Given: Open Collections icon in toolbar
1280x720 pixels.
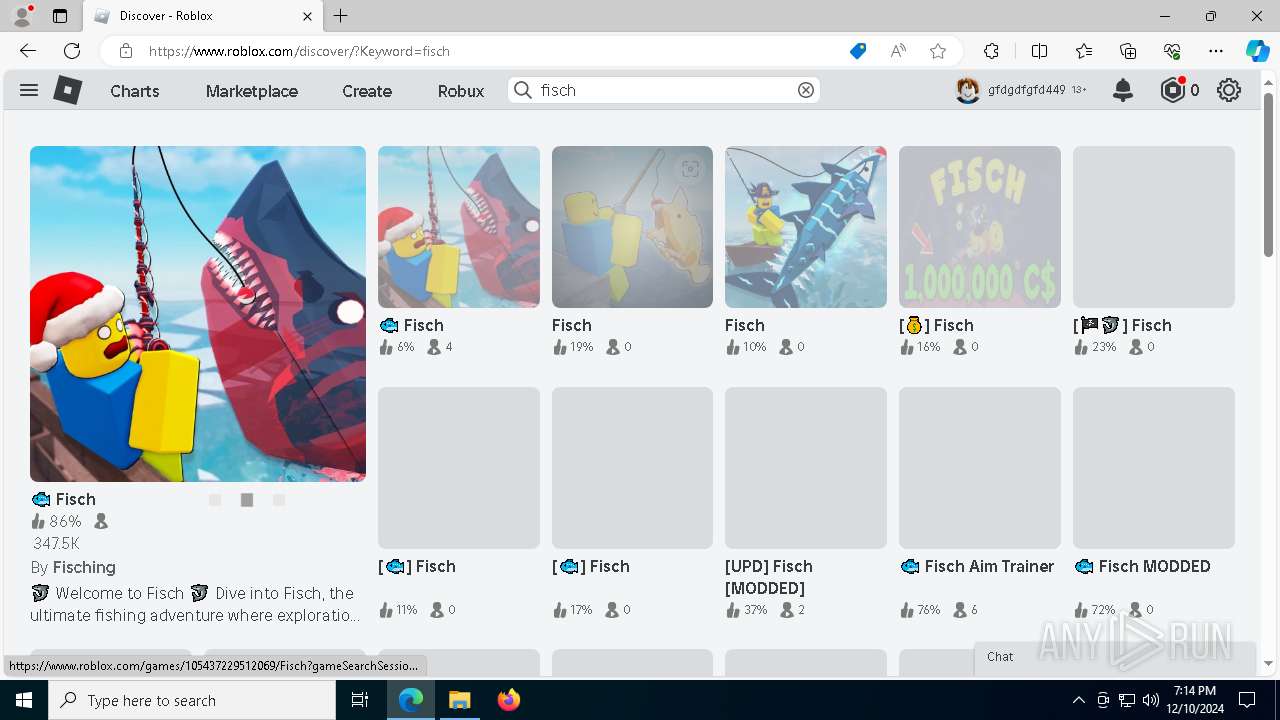Looking at the screenshot, I should coord(1128,51).
